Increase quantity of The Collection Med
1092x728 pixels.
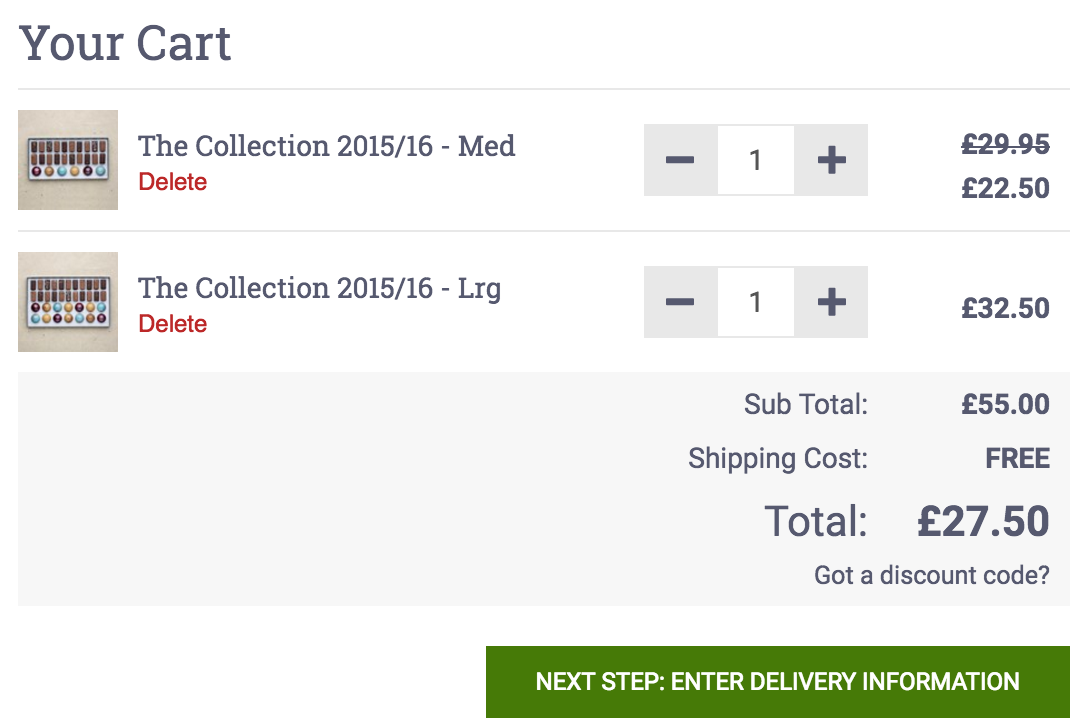(x=832, y=160)
